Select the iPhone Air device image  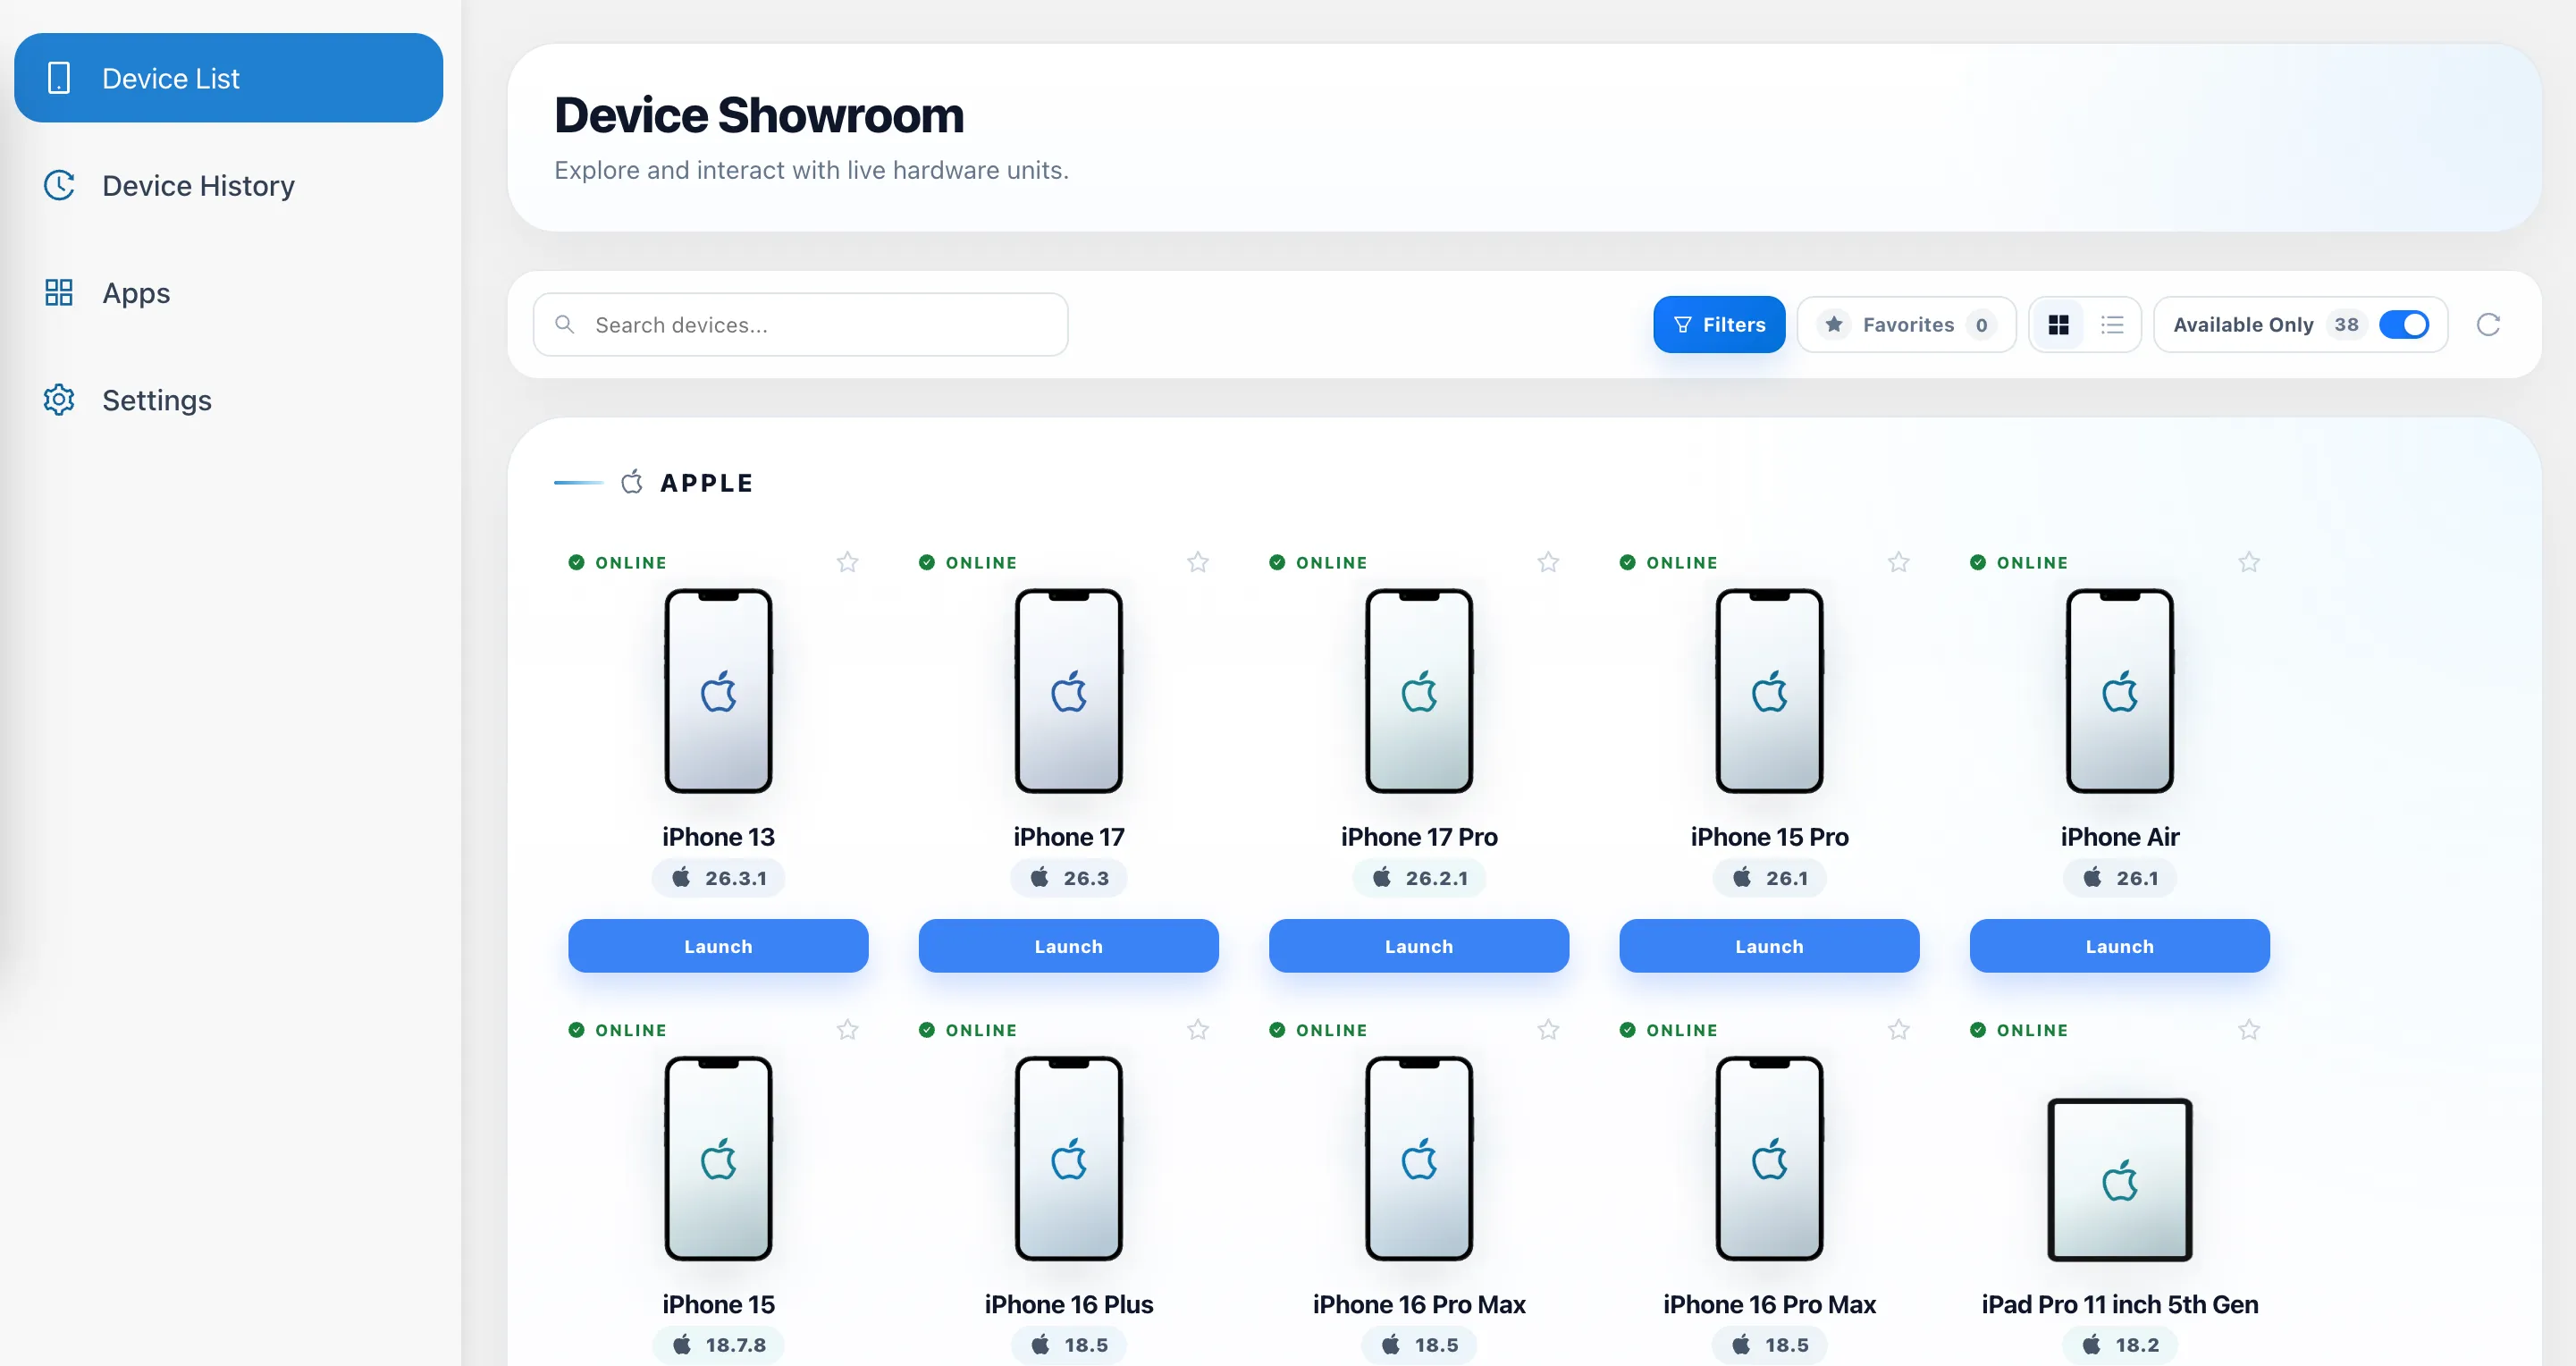pos(2120,691)
